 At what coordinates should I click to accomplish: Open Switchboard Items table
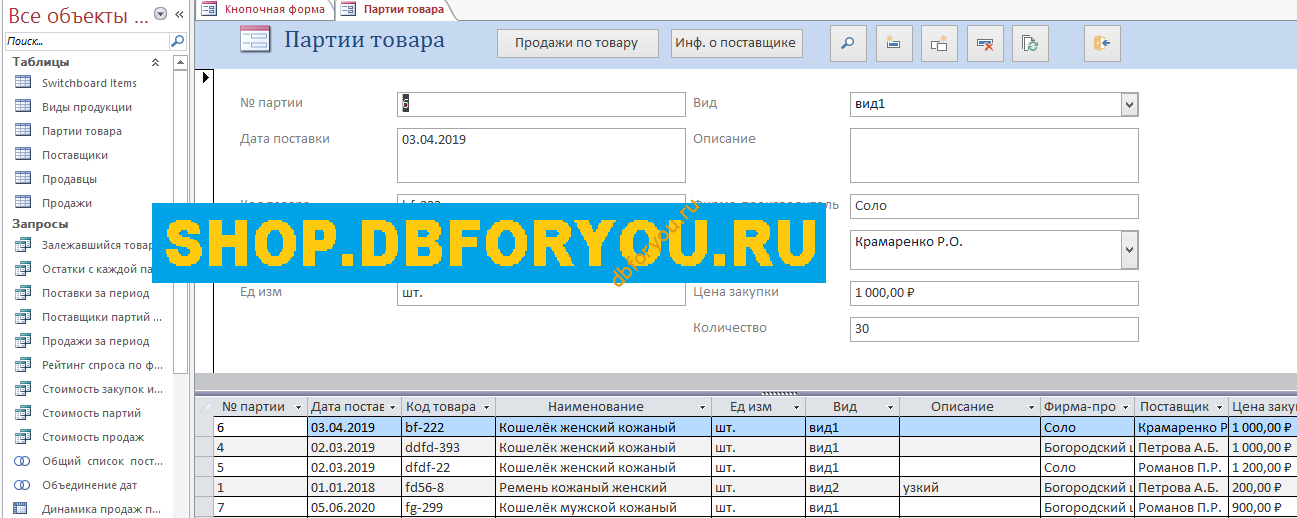[x=89, y=83]
